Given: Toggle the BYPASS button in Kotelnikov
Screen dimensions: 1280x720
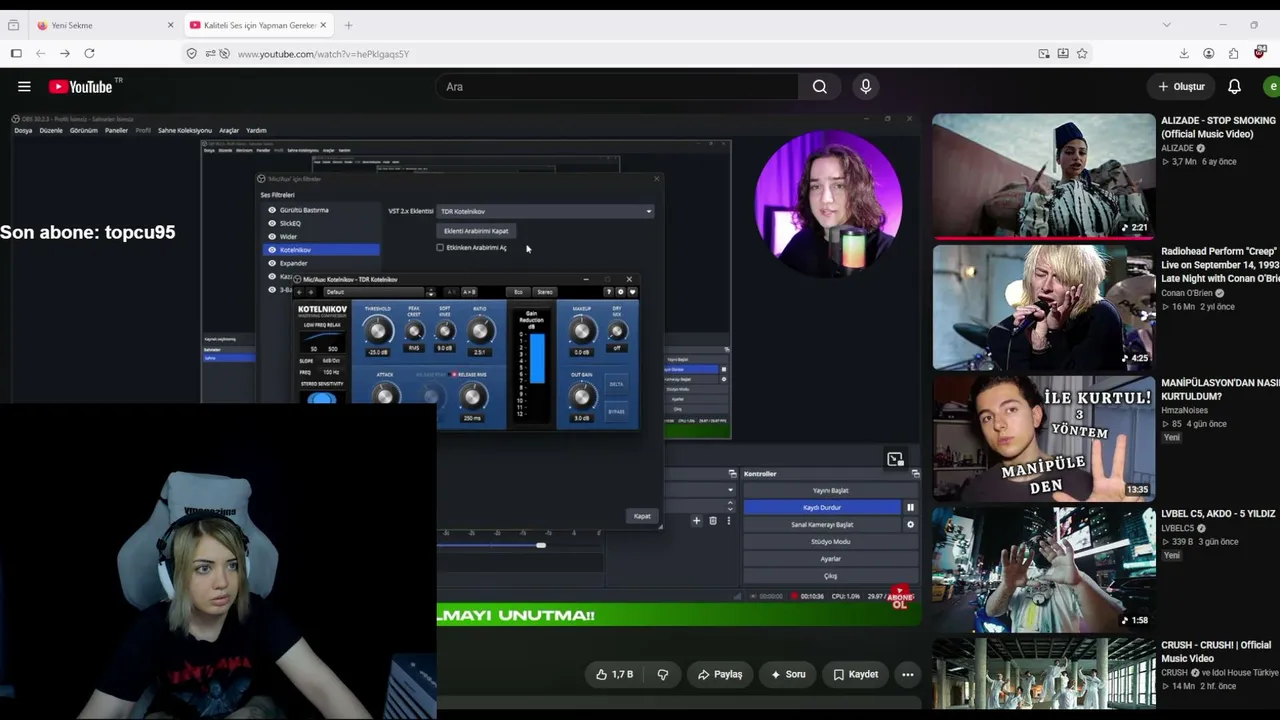Looking at the screenshot, I should 617,411.
